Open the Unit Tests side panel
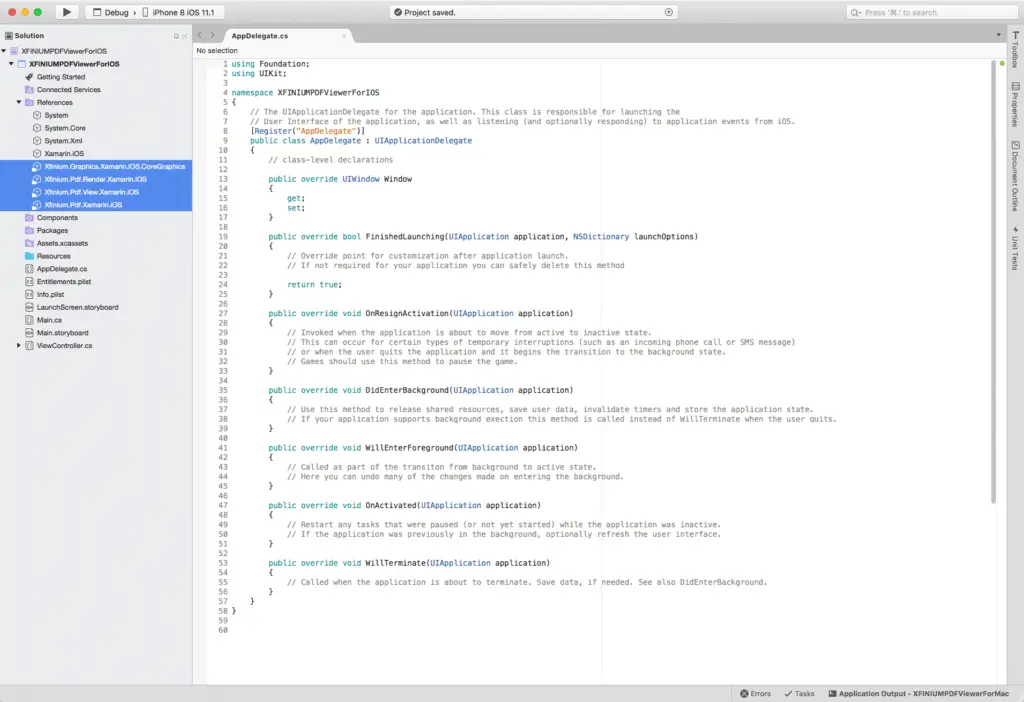The image size is (1024, 702). 1015,248
